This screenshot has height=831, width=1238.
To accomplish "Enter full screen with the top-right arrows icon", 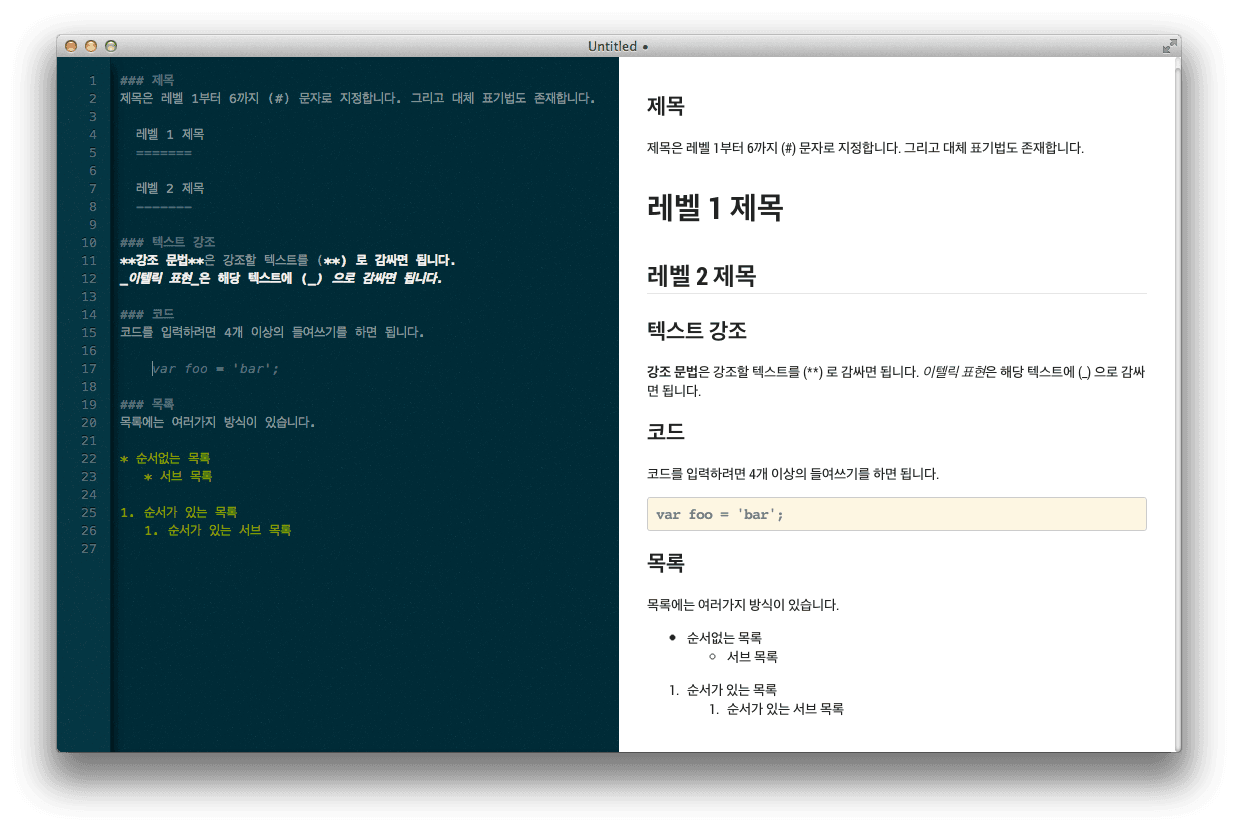I will pos(1168,46).
